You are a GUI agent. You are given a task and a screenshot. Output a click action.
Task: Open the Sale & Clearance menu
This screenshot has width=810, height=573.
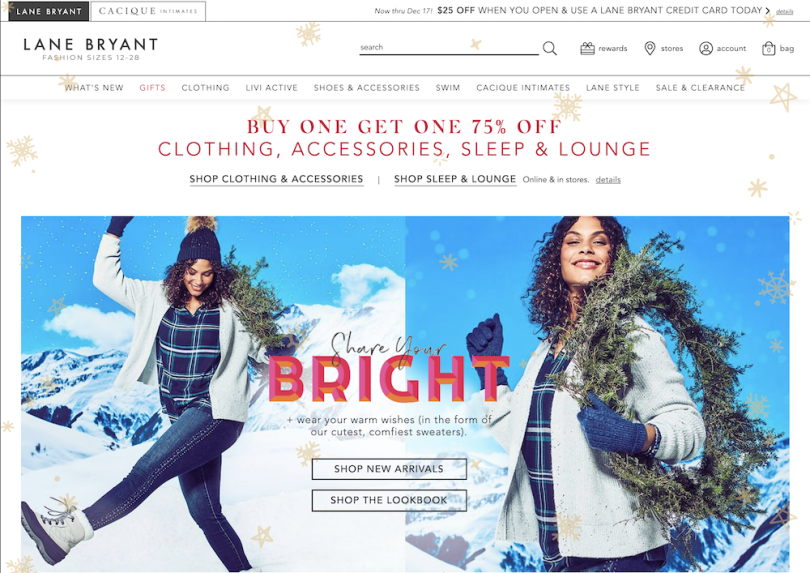click(x=700, y=88)
